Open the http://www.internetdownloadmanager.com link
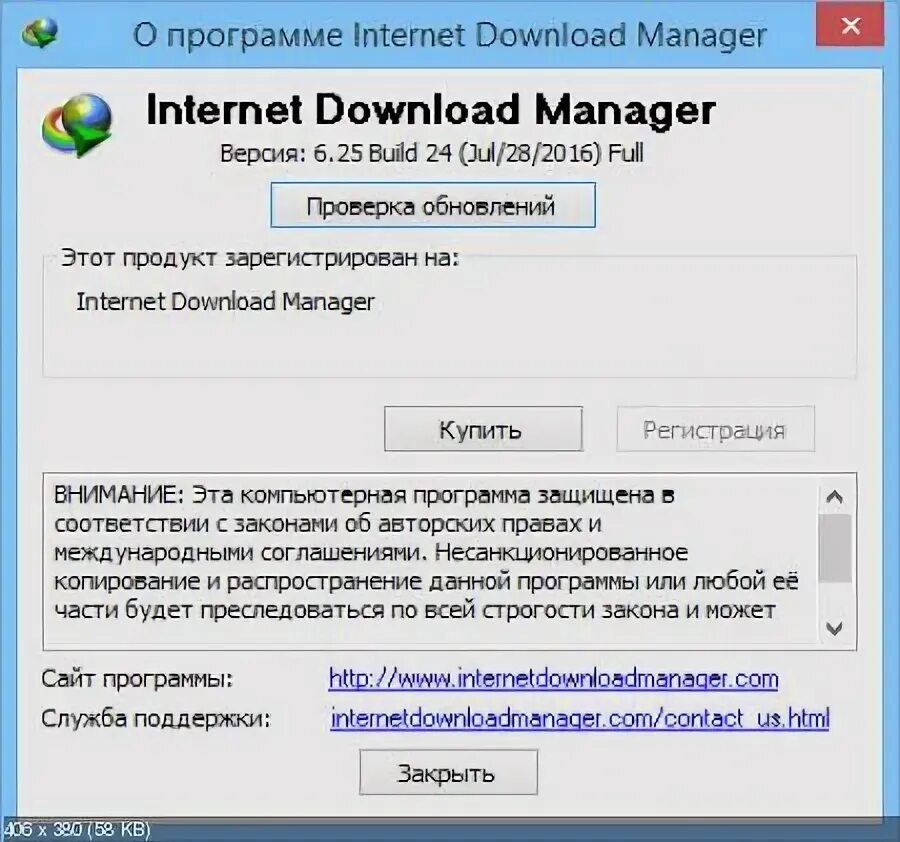The image size is (900, 842). click(553, 679)
